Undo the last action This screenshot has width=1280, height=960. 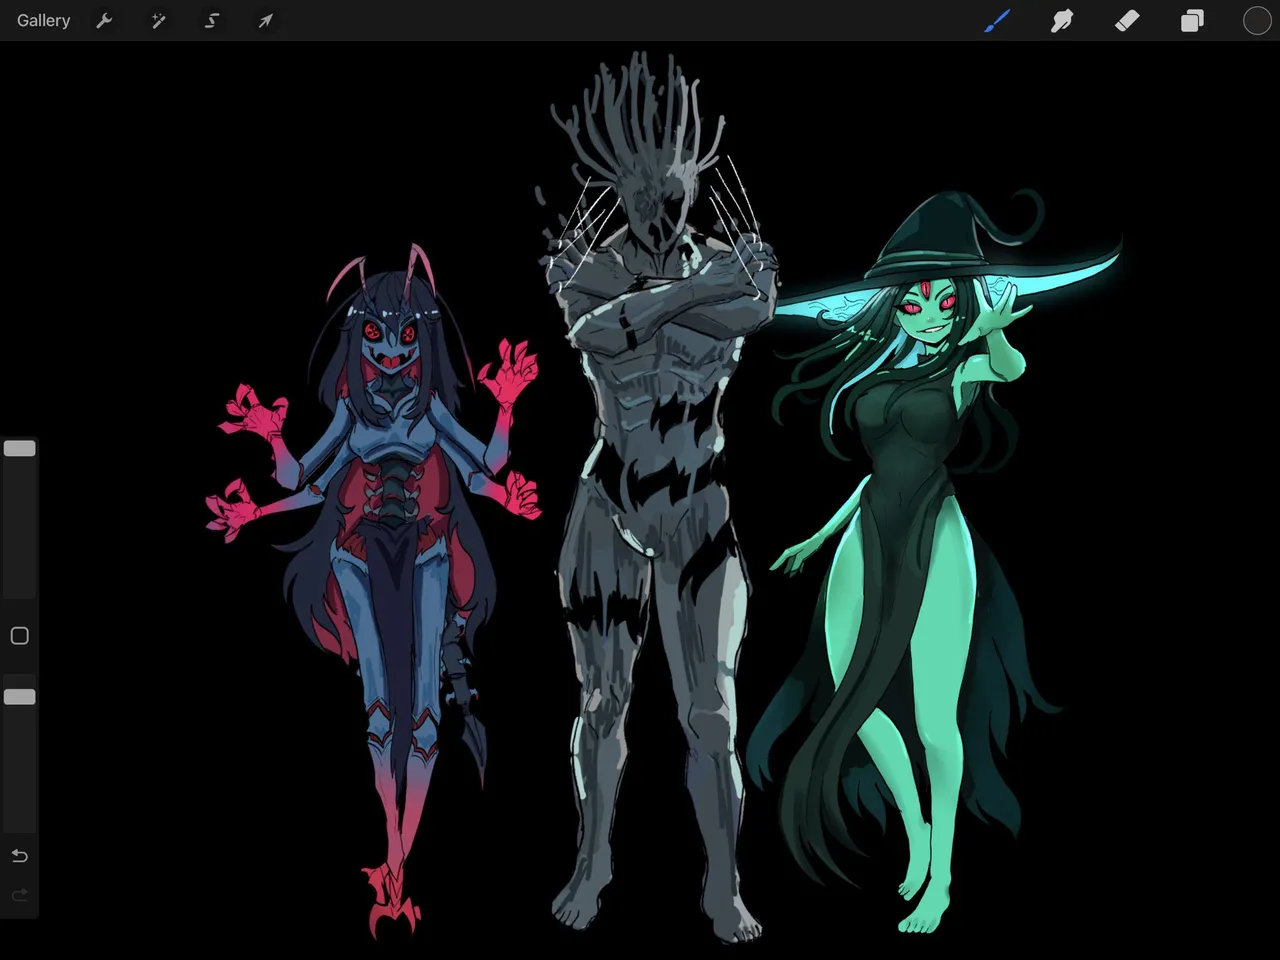click(x=19, y=856)
